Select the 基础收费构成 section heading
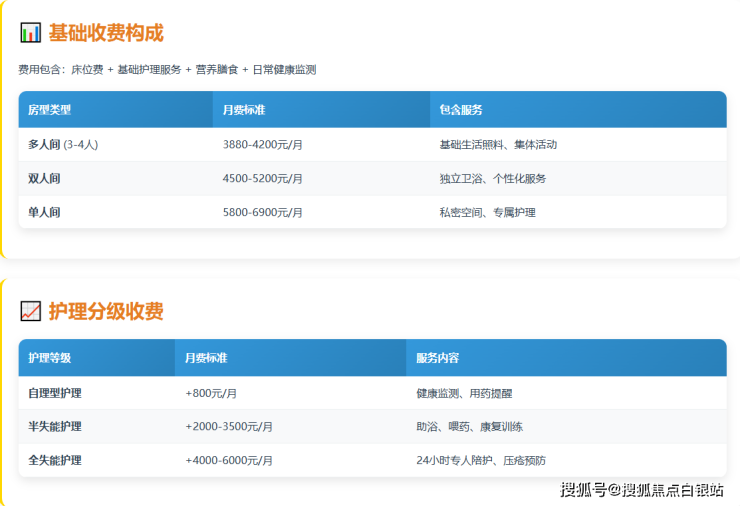The width and height of the screenshot is (740, 506). pyautogui.click(x=105, y=33)
